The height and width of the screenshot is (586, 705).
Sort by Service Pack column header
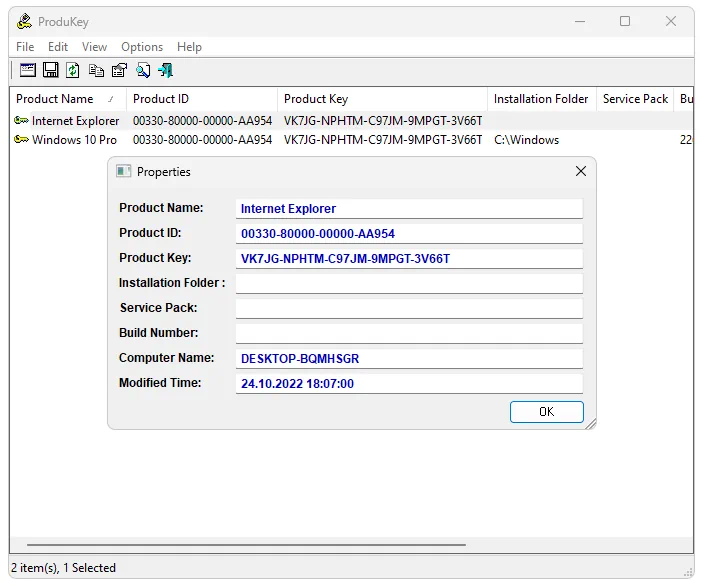click(635, 98)
